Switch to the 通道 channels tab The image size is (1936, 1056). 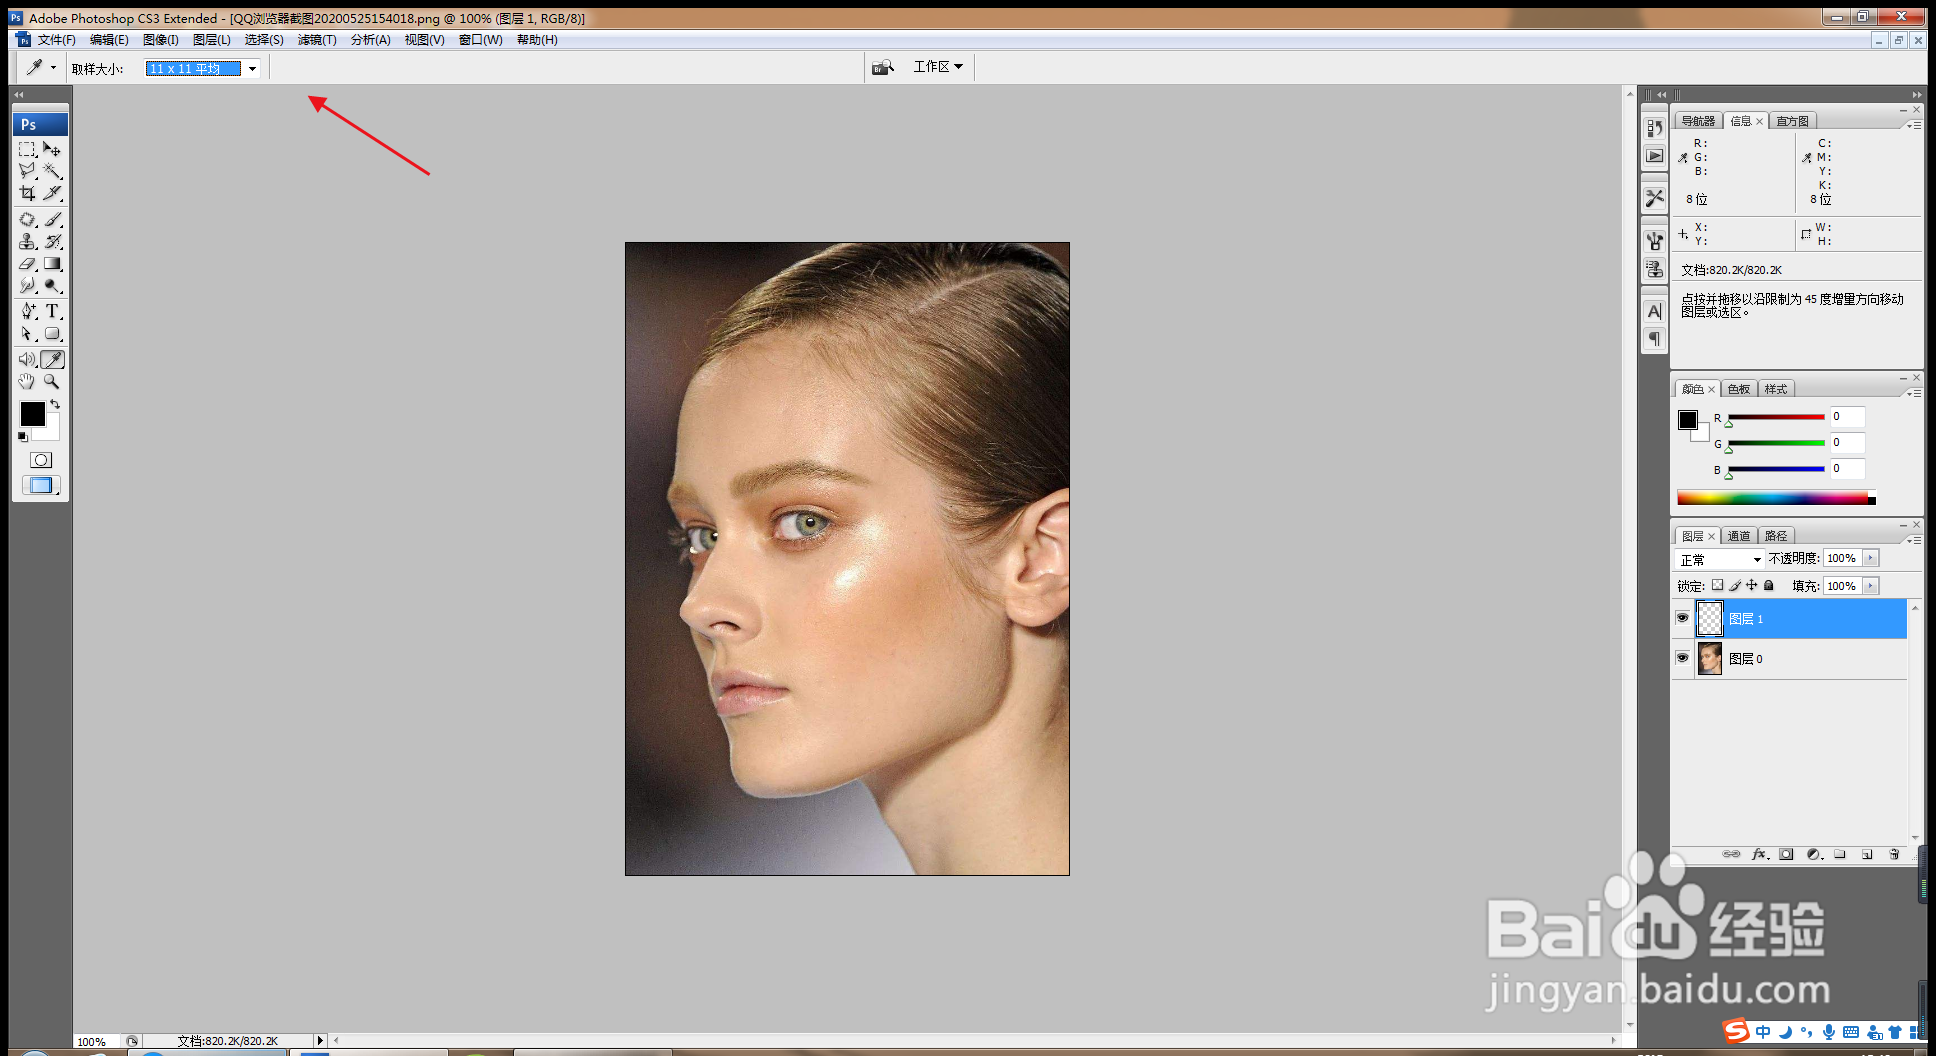pos(1739,536)
